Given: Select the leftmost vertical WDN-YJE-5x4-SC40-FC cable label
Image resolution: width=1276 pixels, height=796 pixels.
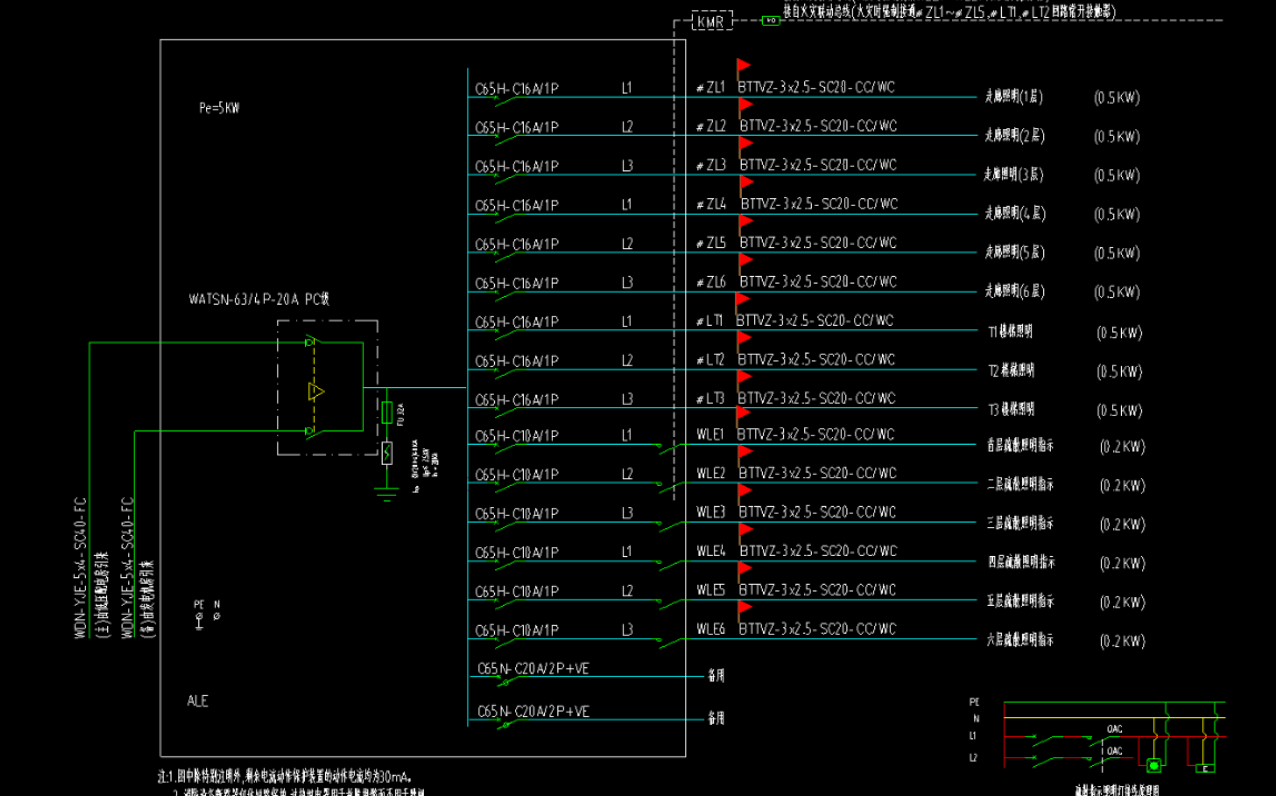Looking at the screenshot, I should 81,567.
